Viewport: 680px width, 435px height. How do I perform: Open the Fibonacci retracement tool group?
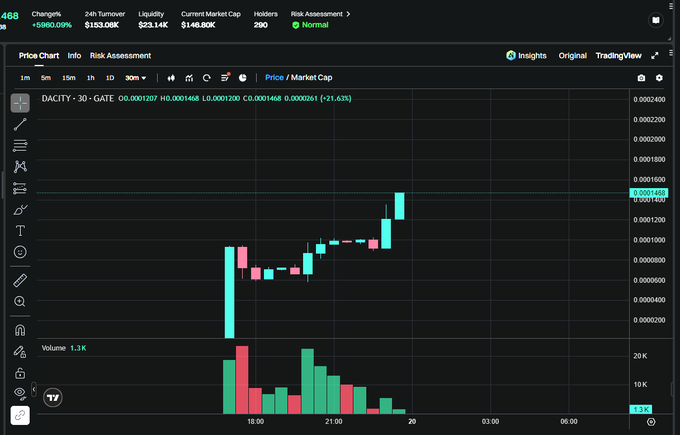[x=20, y=145]
